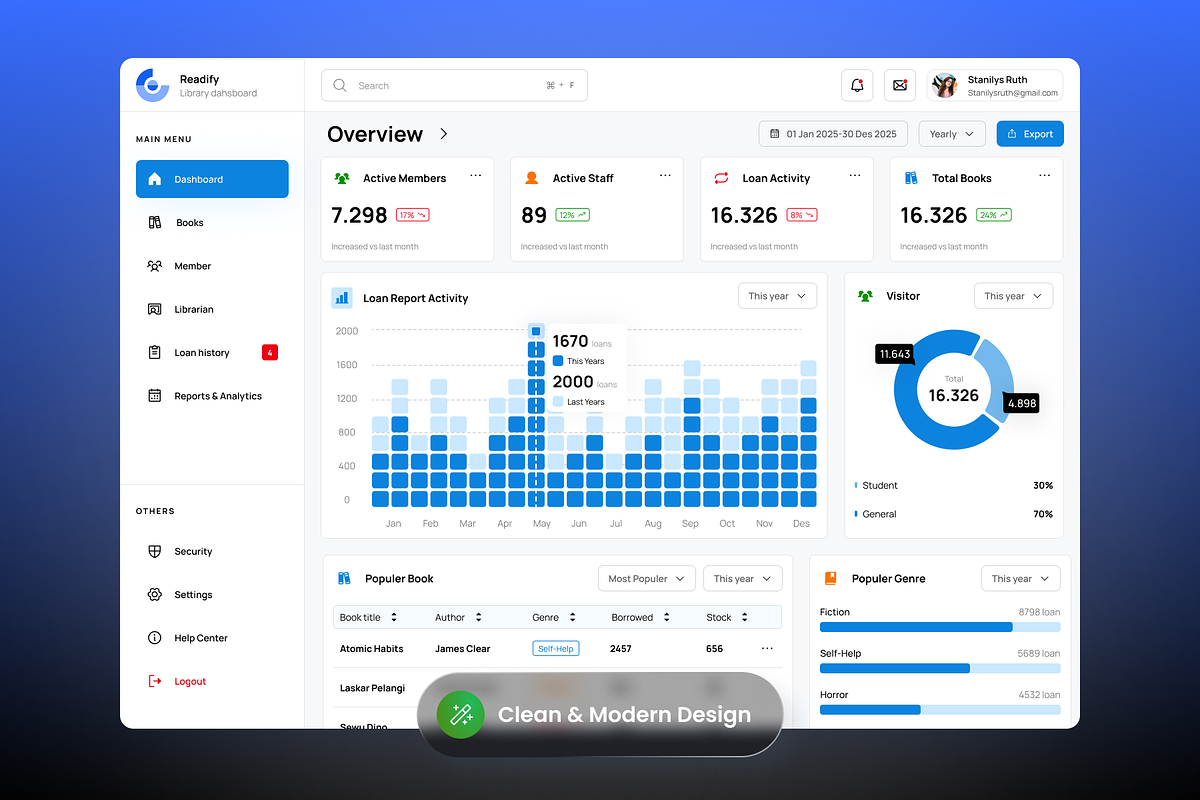Click the 17% decrease badge
Viewport: 1200px width, 800px height.
[x=412, y=215]
